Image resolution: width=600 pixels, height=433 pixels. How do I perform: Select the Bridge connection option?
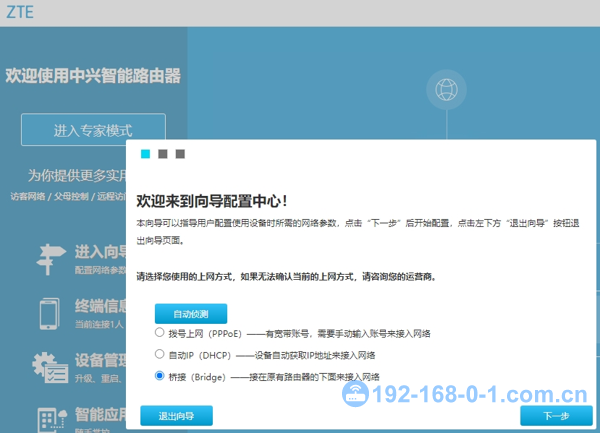click(160, 376)
